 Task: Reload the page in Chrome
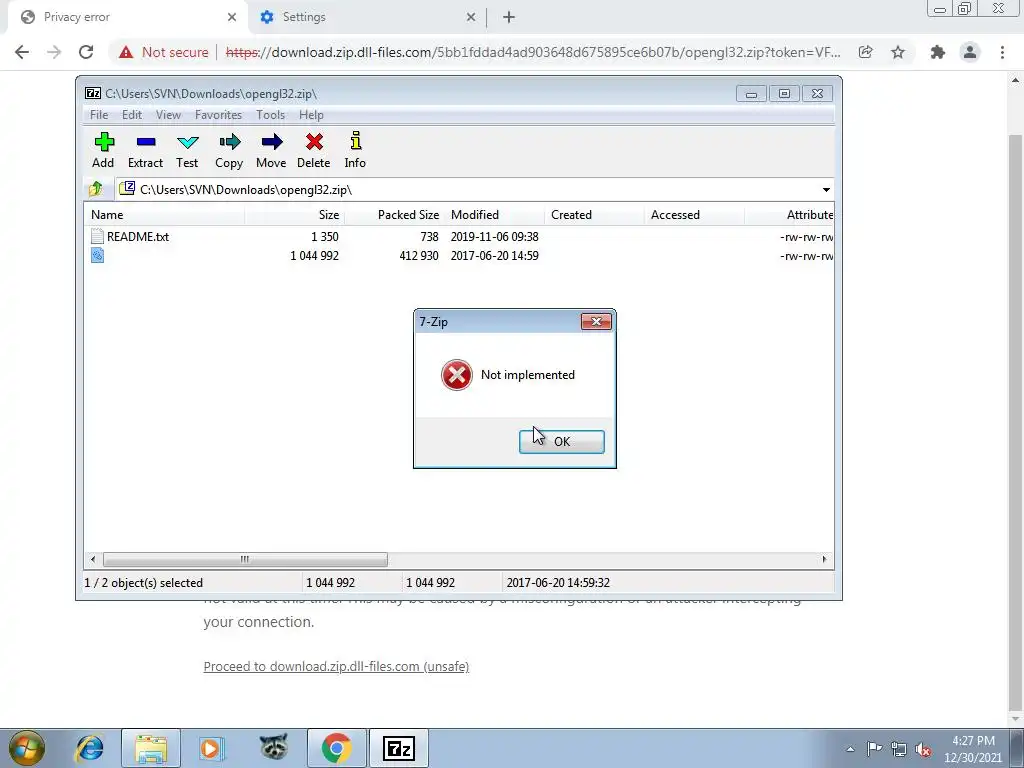[86, 52]
